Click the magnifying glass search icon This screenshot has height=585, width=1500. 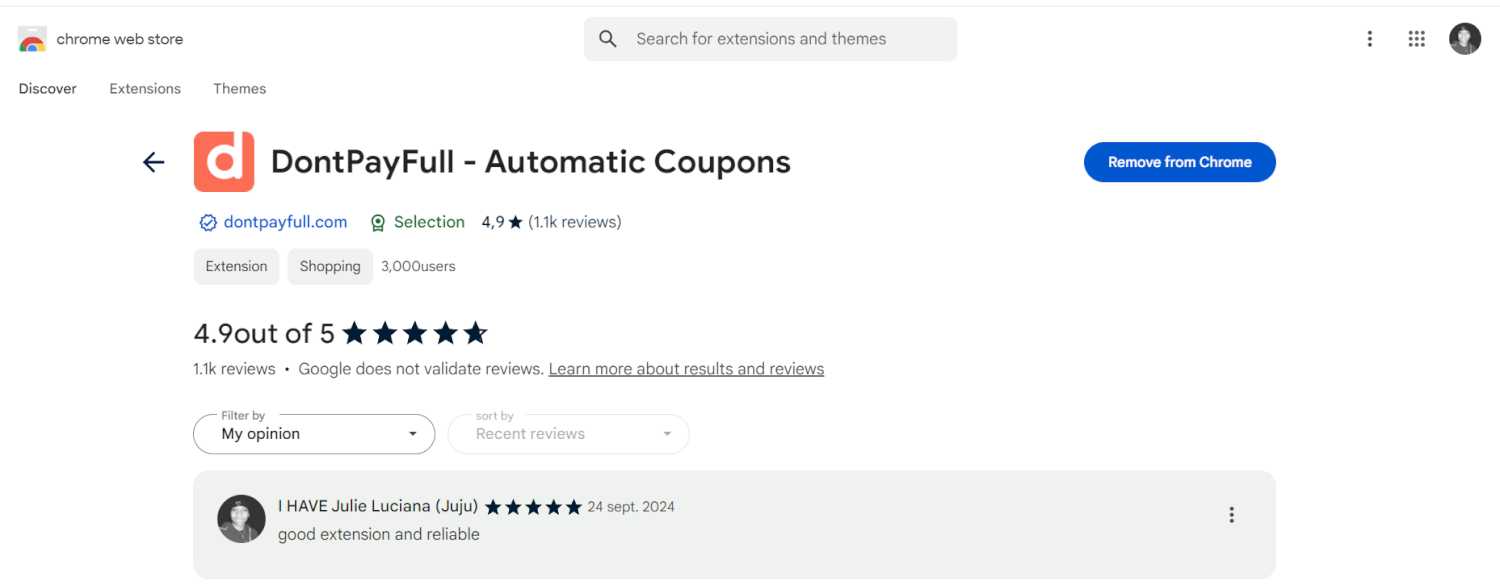point(608,39)
